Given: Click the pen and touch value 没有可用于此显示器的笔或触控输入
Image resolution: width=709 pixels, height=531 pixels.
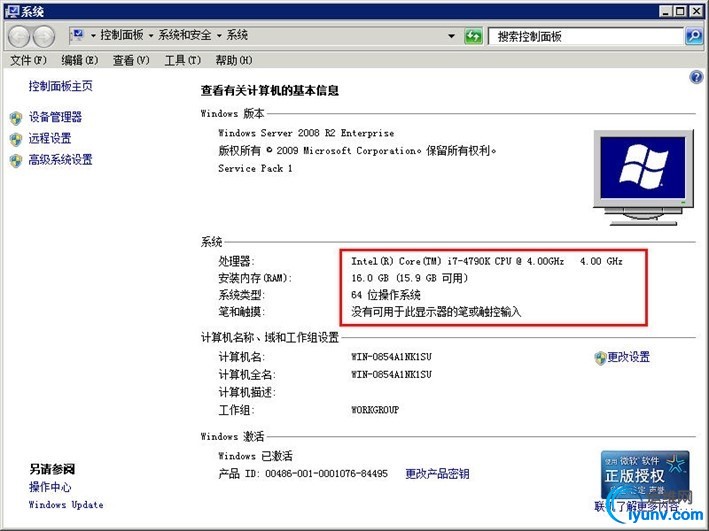Looking at the screenshot, I should pyautogui.click(x=436, y=312).
